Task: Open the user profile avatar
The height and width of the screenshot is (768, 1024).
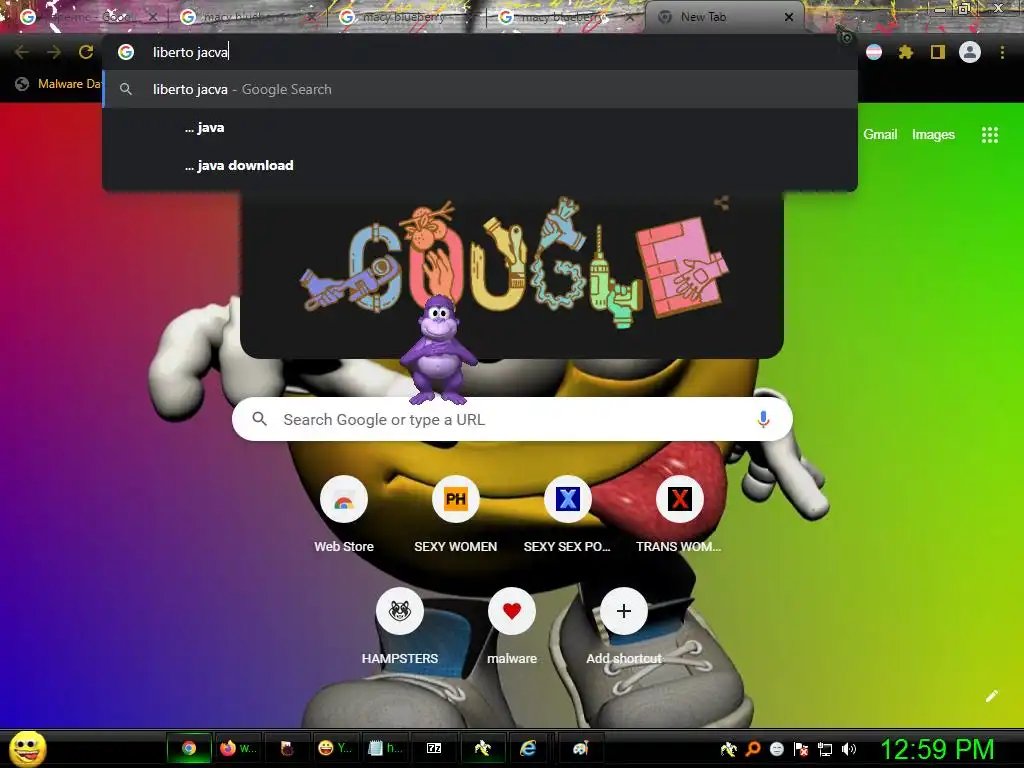Action: click(x=970, y=52)
